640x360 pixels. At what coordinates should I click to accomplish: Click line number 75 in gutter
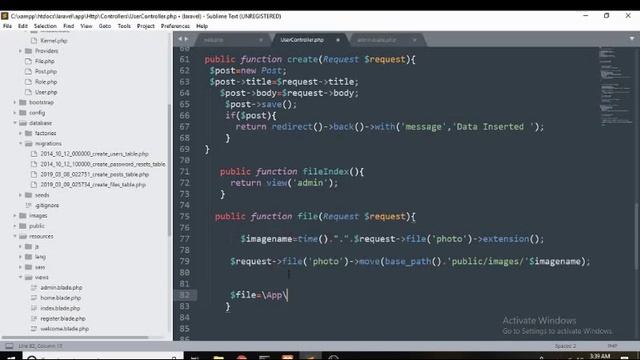[x=184, y=216]
